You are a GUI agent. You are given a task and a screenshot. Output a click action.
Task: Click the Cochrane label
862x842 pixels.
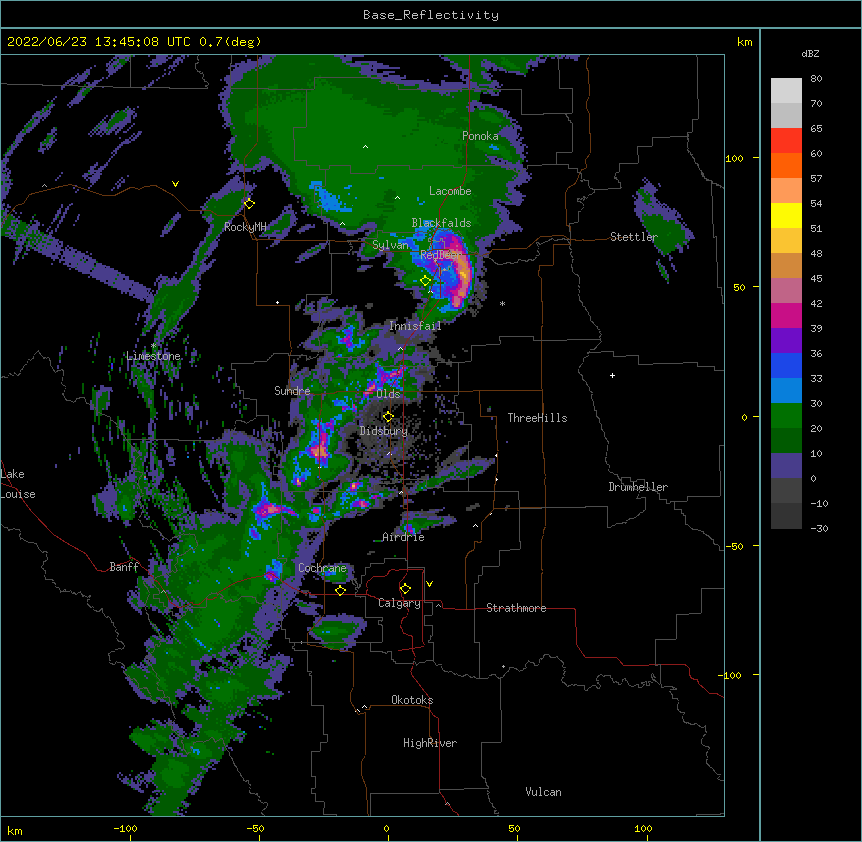pyautogui.click(x=322, y=568)
